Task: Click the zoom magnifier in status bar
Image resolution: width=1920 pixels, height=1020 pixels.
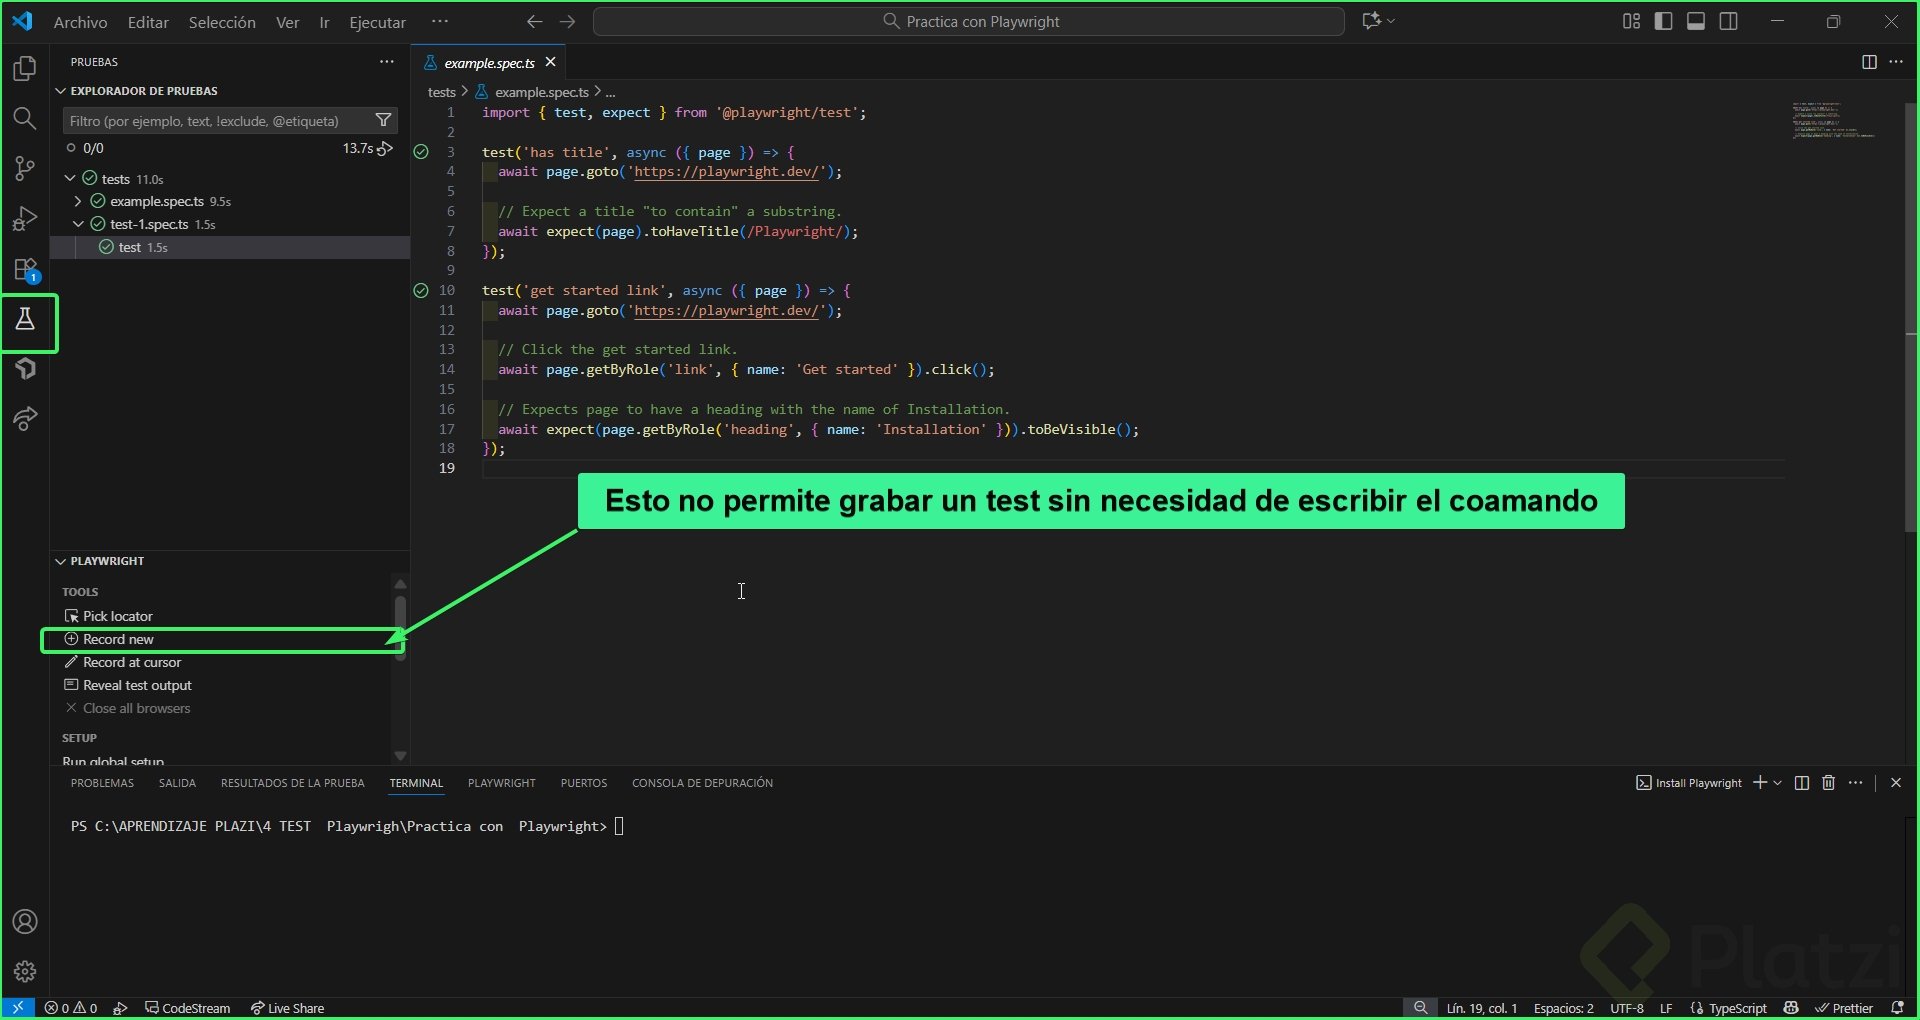Action: 1420,1008
